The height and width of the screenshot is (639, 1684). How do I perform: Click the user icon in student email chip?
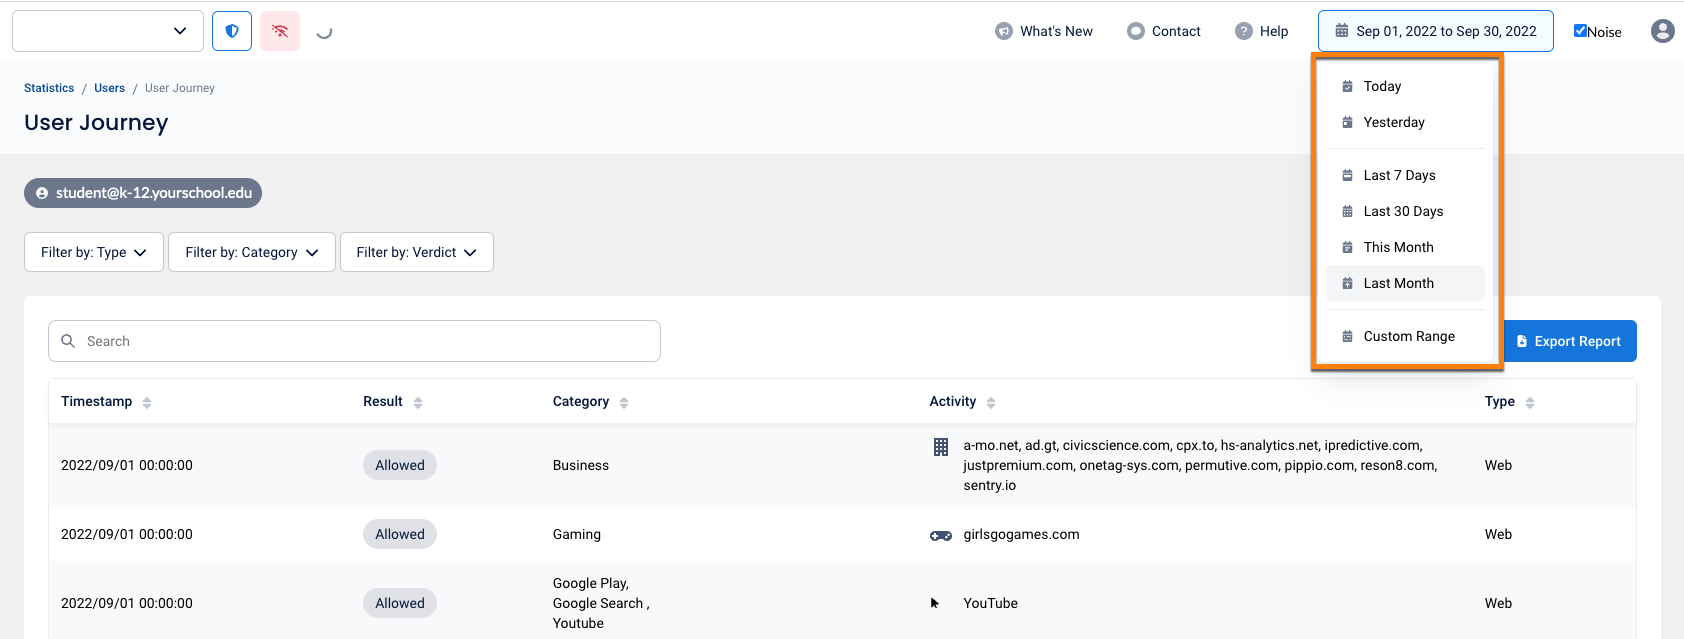tap(42, 193)
